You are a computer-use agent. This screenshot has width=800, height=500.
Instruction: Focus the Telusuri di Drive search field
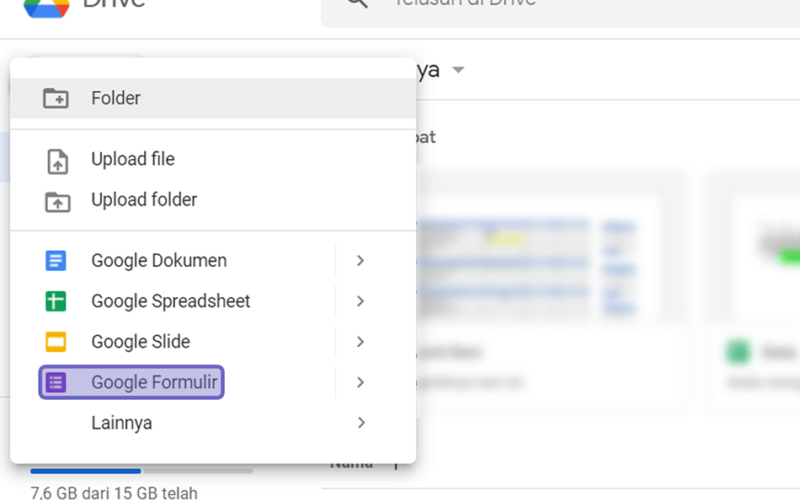pyautogui.click(x=560, y=10)
